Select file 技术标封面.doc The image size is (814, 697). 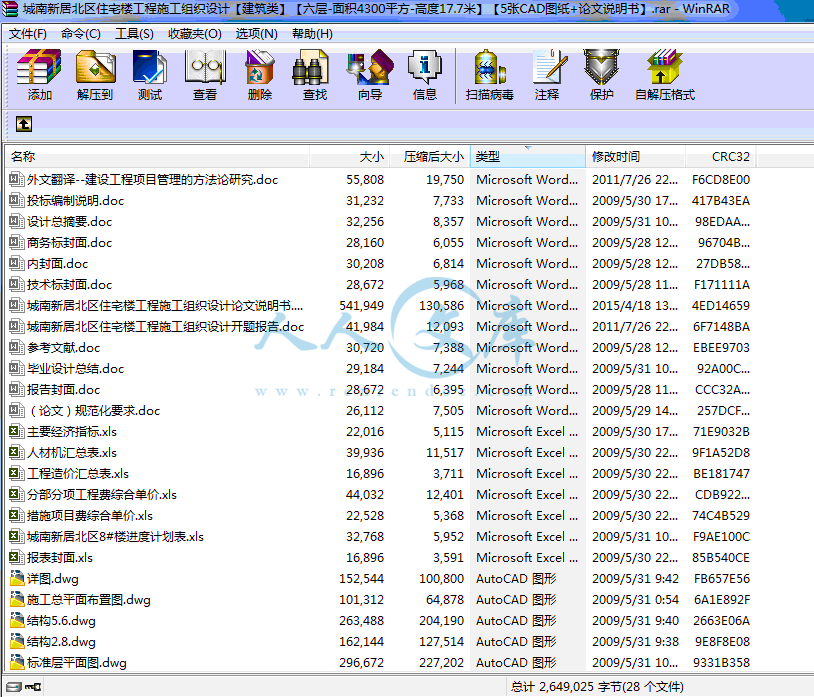70,284
